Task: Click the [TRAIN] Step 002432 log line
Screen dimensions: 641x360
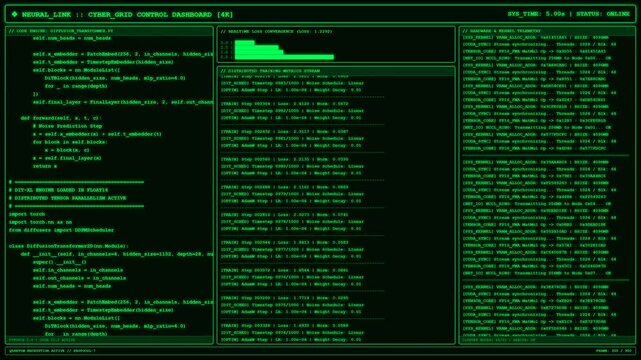Action: point(285,132)
